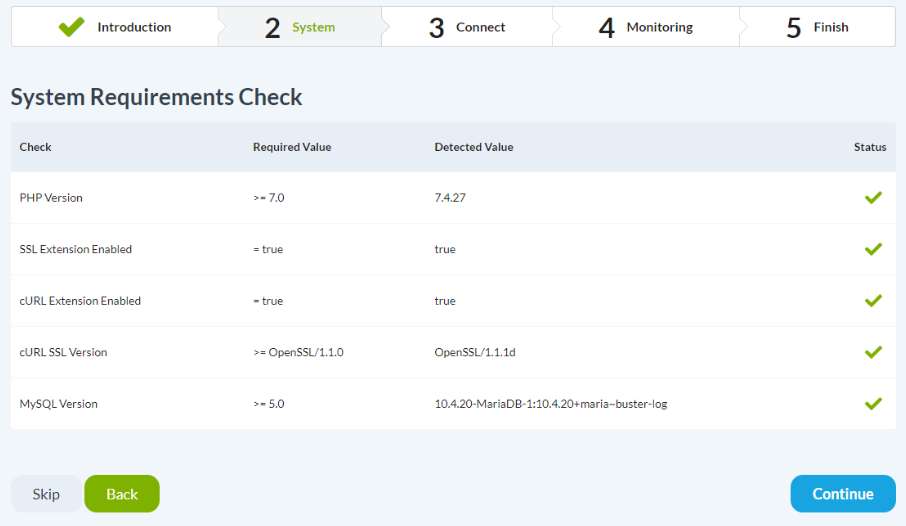Screen dimensions: 906x526
Task: Click the blue Continue button
Action: tap(842, 494)
